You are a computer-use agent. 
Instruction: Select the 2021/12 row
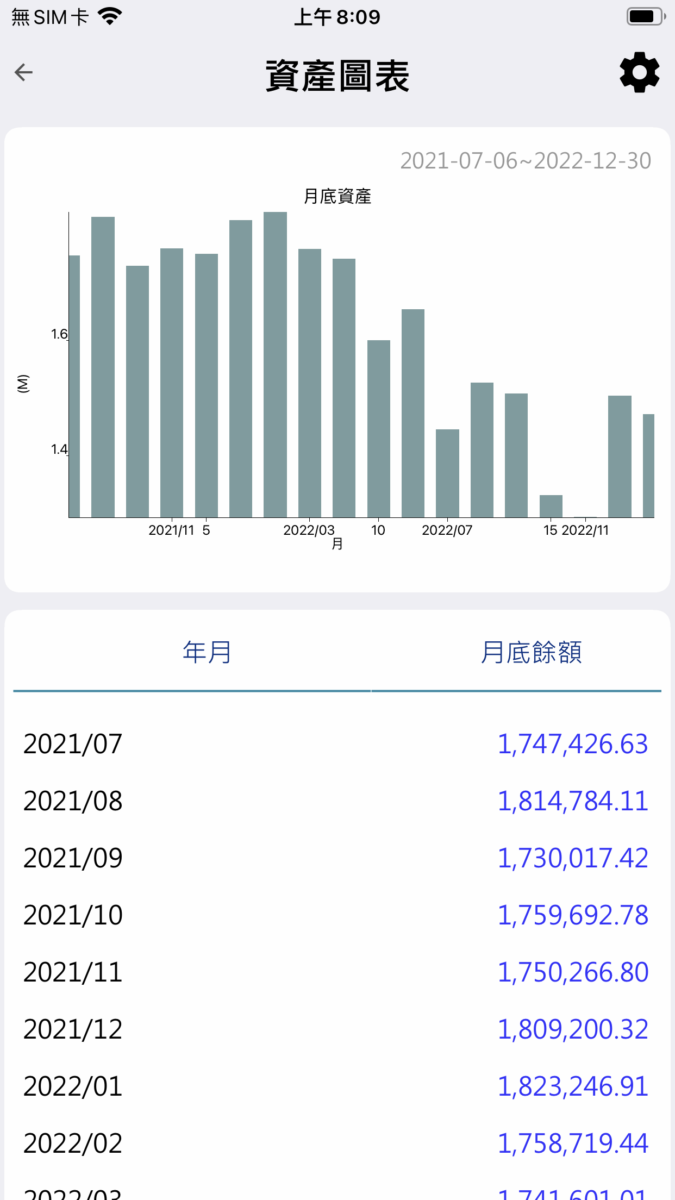(337, 1029)
